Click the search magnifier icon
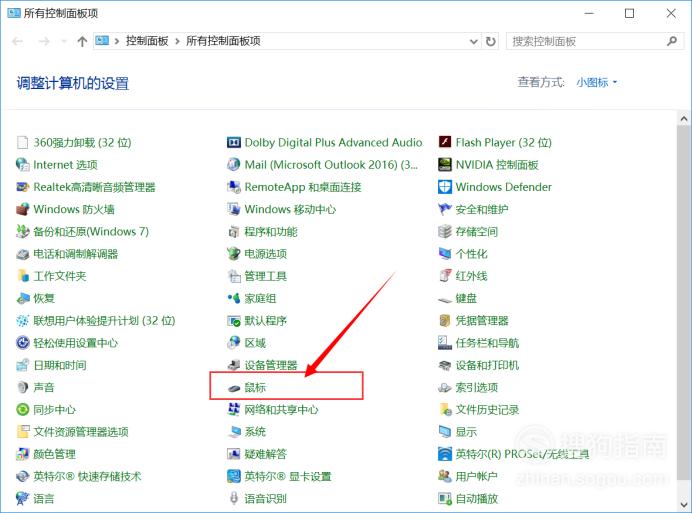 point(672,41)
